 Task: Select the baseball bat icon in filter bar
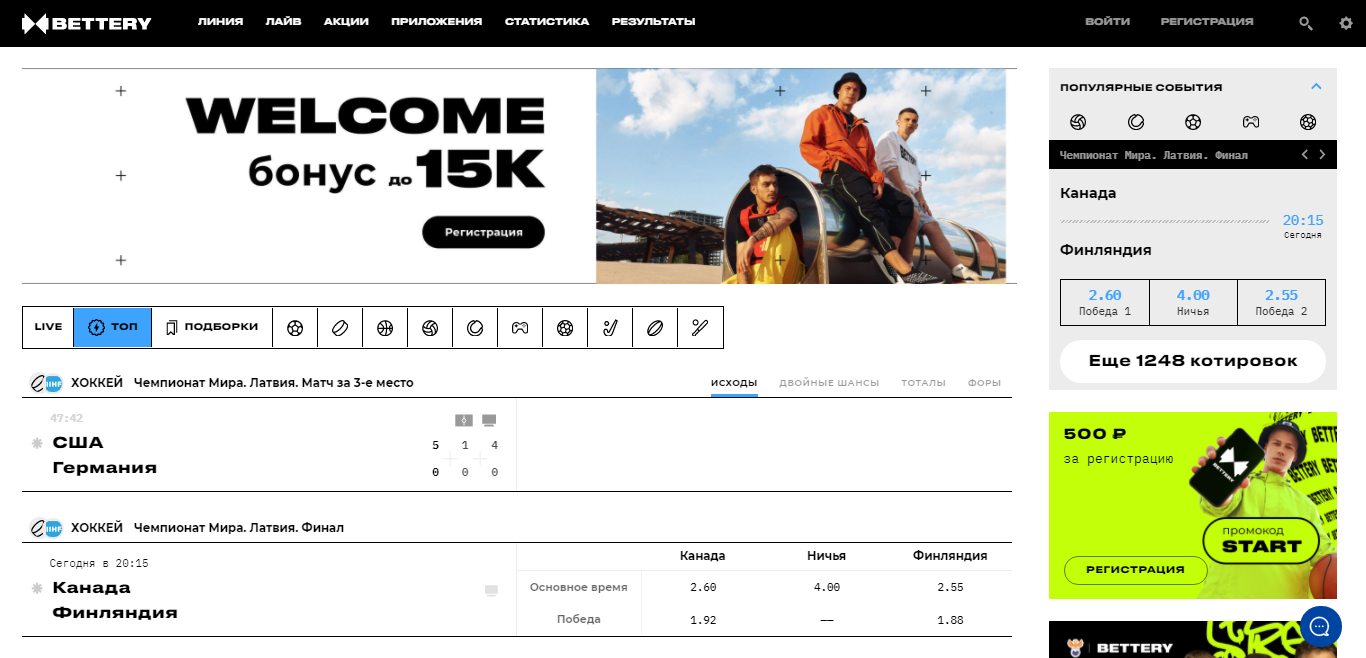[700, 327]
